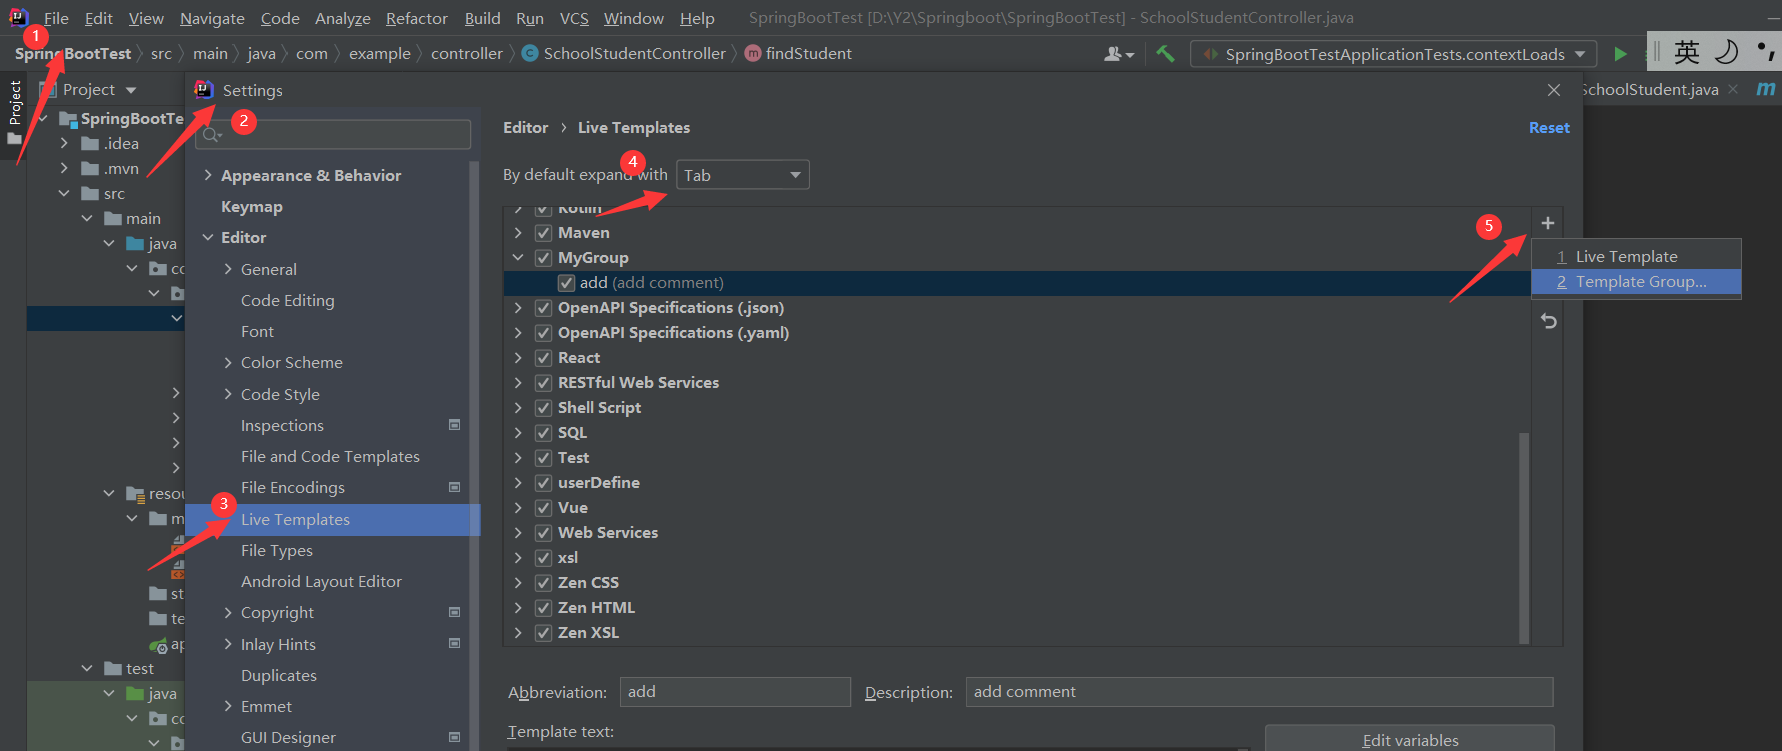This screenshot has width=1782, height=751.
Task: Click the Maven m icon at right edge
Action: [1766, 89]
